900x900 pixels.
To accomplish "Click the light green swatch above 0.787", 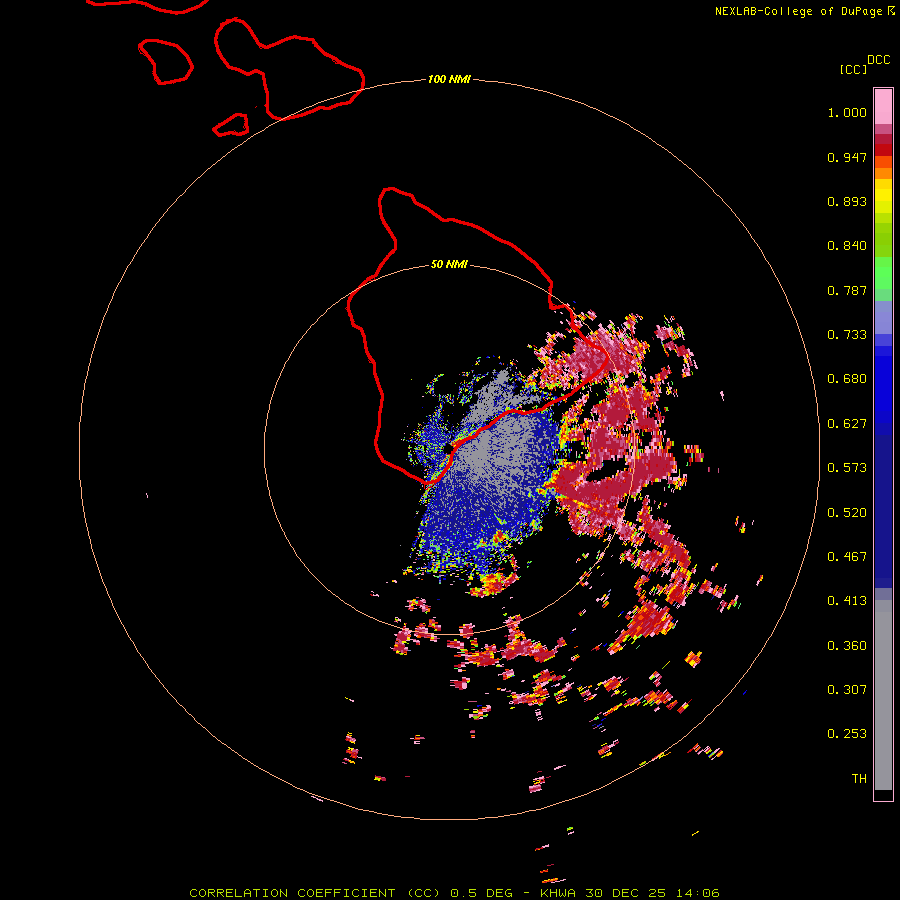I will point(883,273).
